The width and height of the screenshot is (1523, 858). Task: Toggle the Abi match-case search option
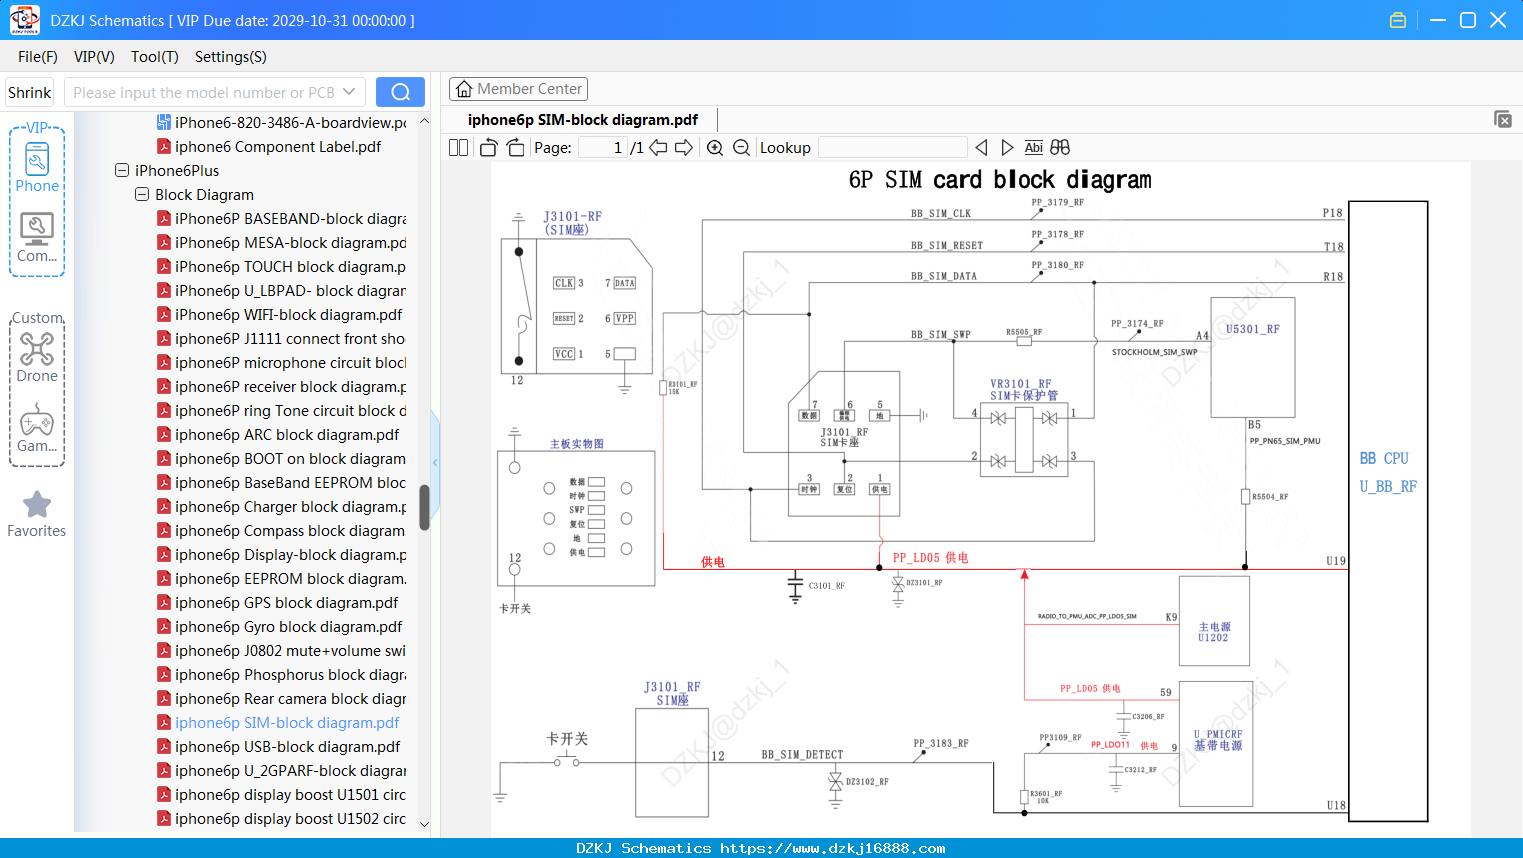[x=1034, y=148]
